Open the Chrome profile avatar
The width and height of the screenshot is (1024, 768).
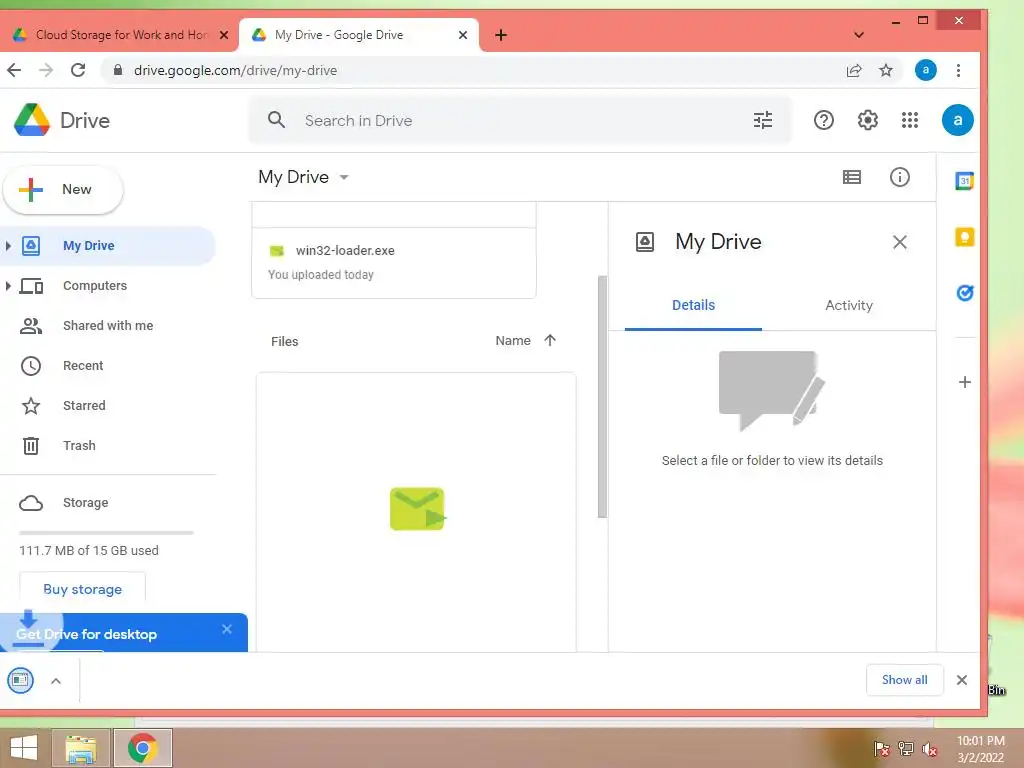tap(925, 70)
